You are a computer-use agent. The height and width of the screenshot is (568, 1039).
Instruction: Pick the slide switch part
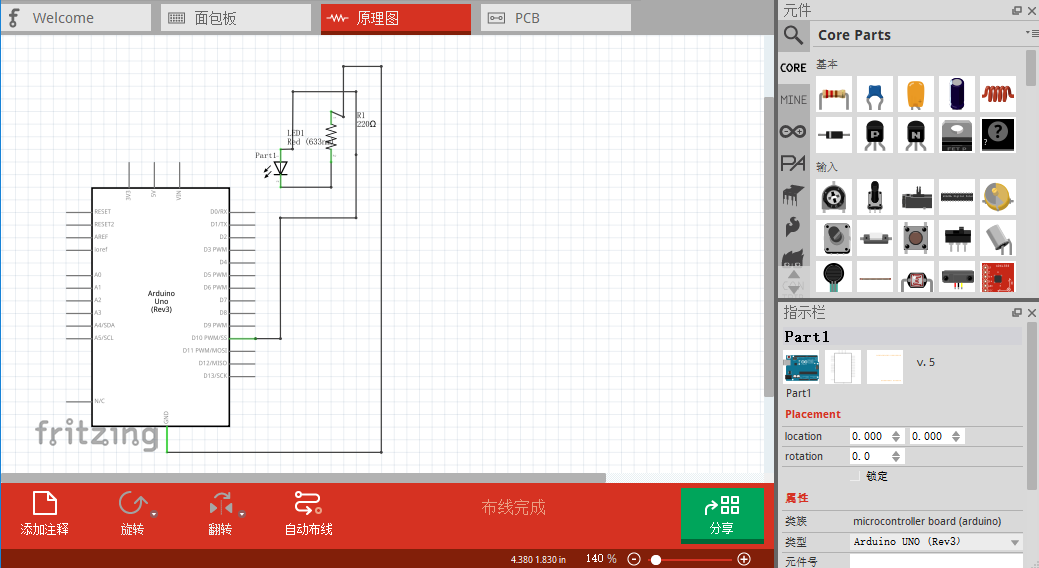(x=957, y=237)
